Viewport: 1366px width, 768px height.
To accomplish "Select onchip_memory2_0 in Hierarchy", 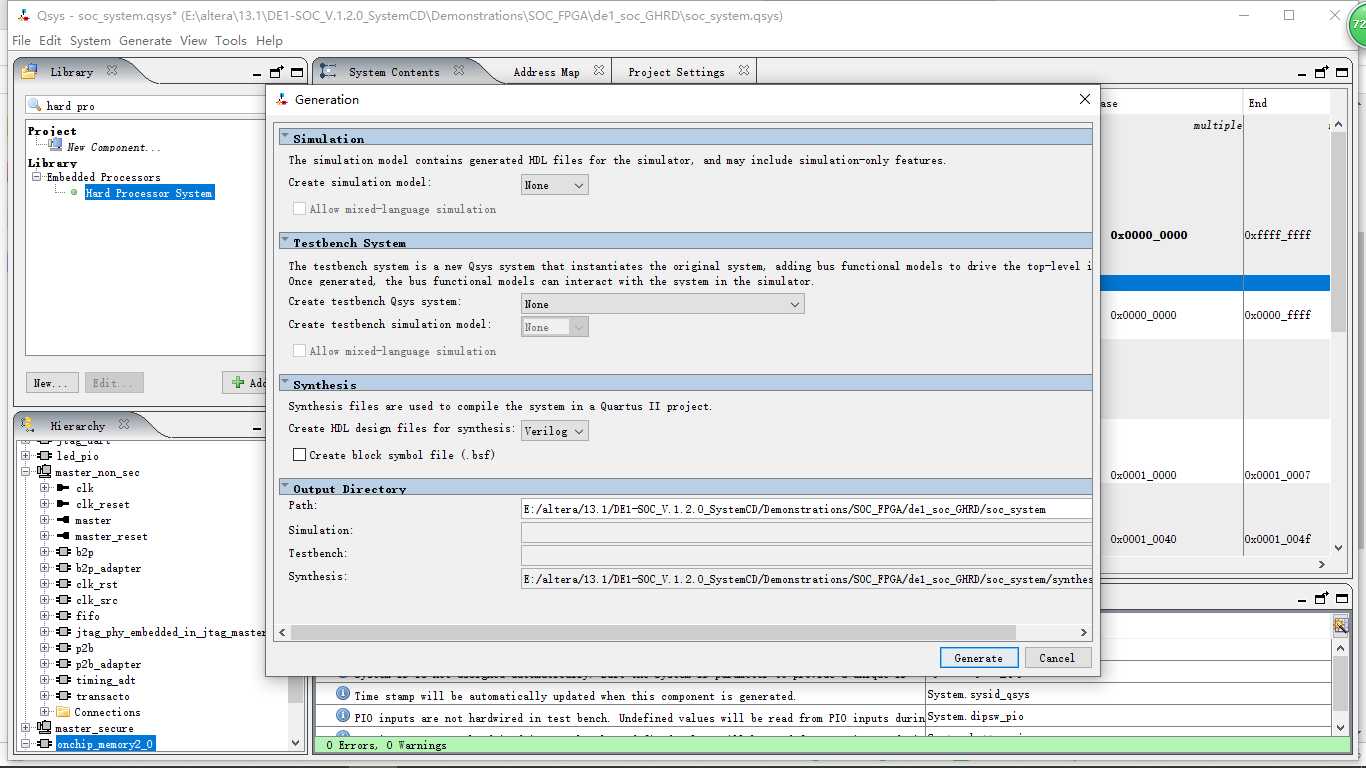I will point(105,744).
